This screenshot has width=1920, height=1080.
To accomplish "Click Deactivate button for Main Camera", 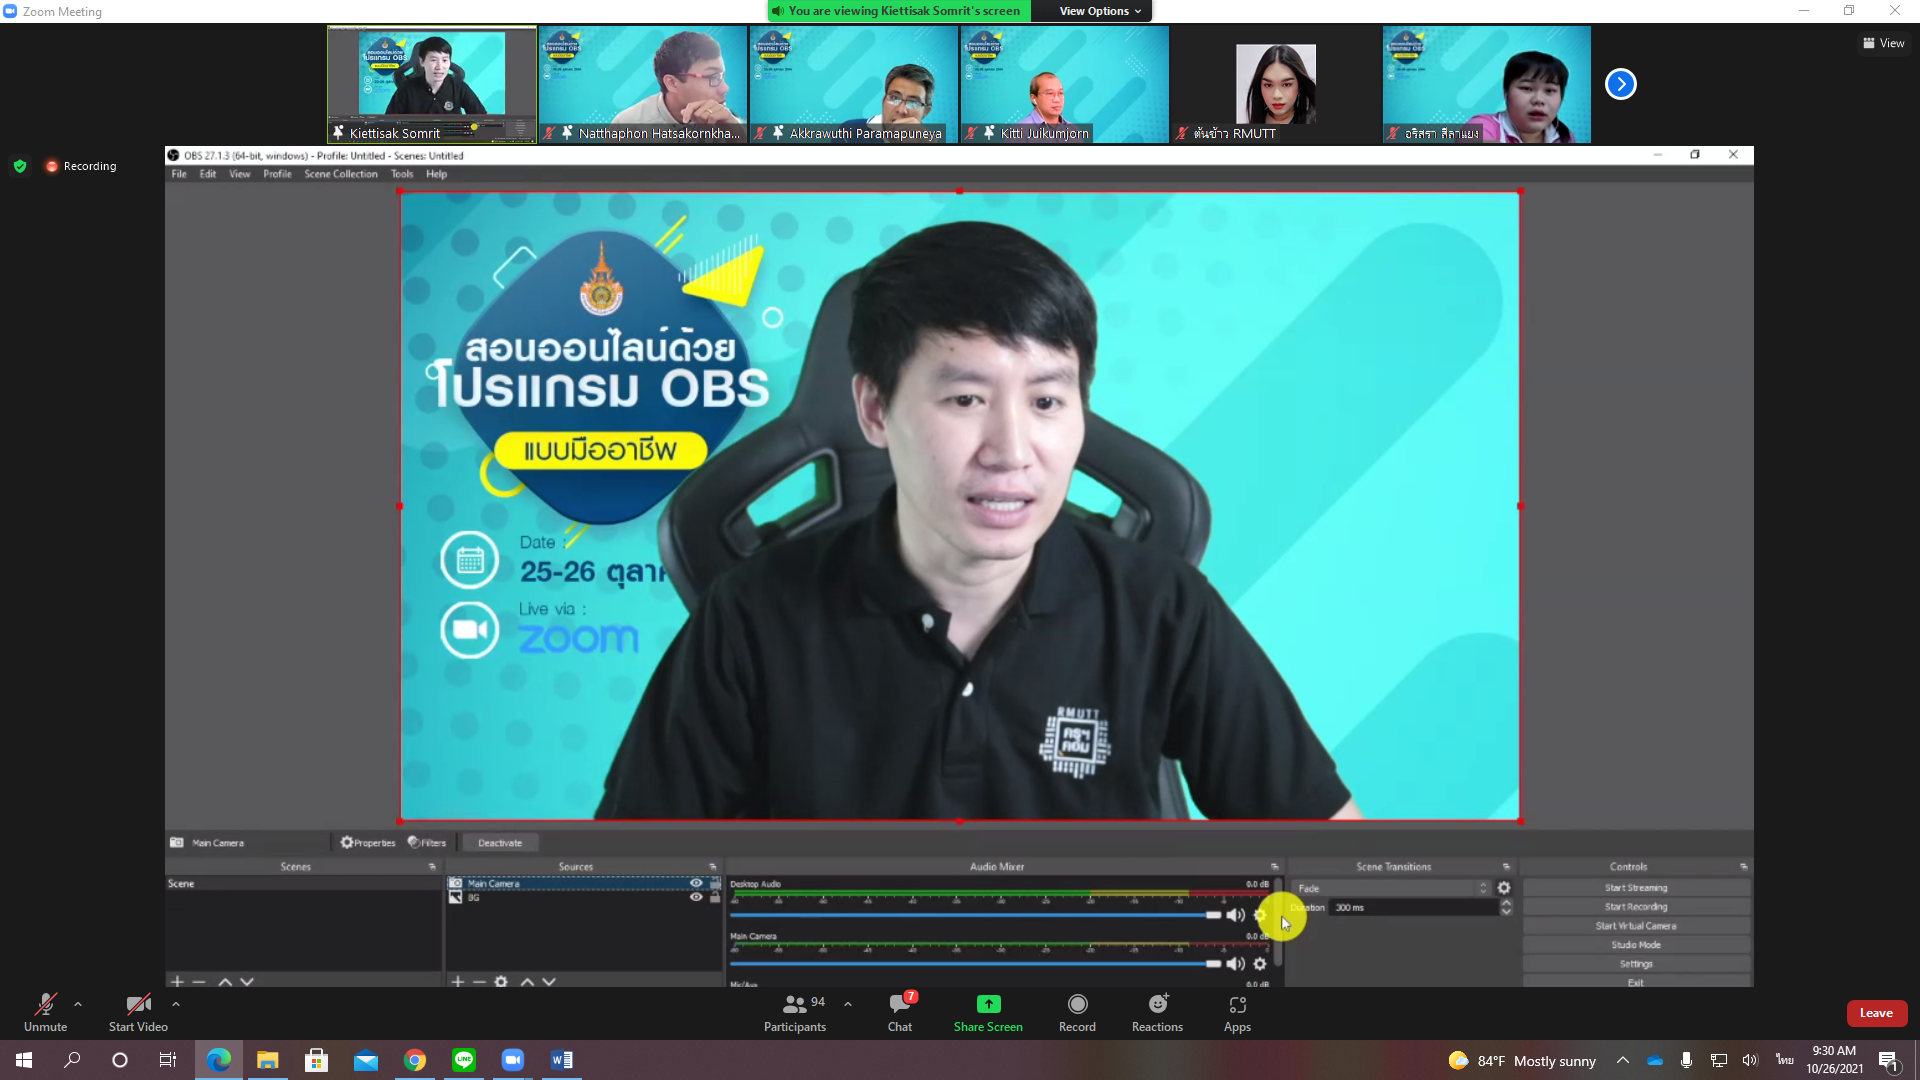I will pyautogui.click(x=500, y=843).
